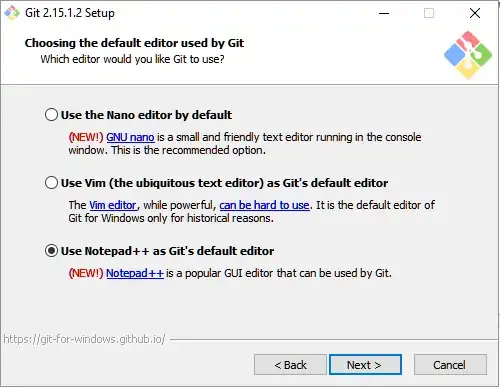Select the Nano editor radio button circle

51,115
